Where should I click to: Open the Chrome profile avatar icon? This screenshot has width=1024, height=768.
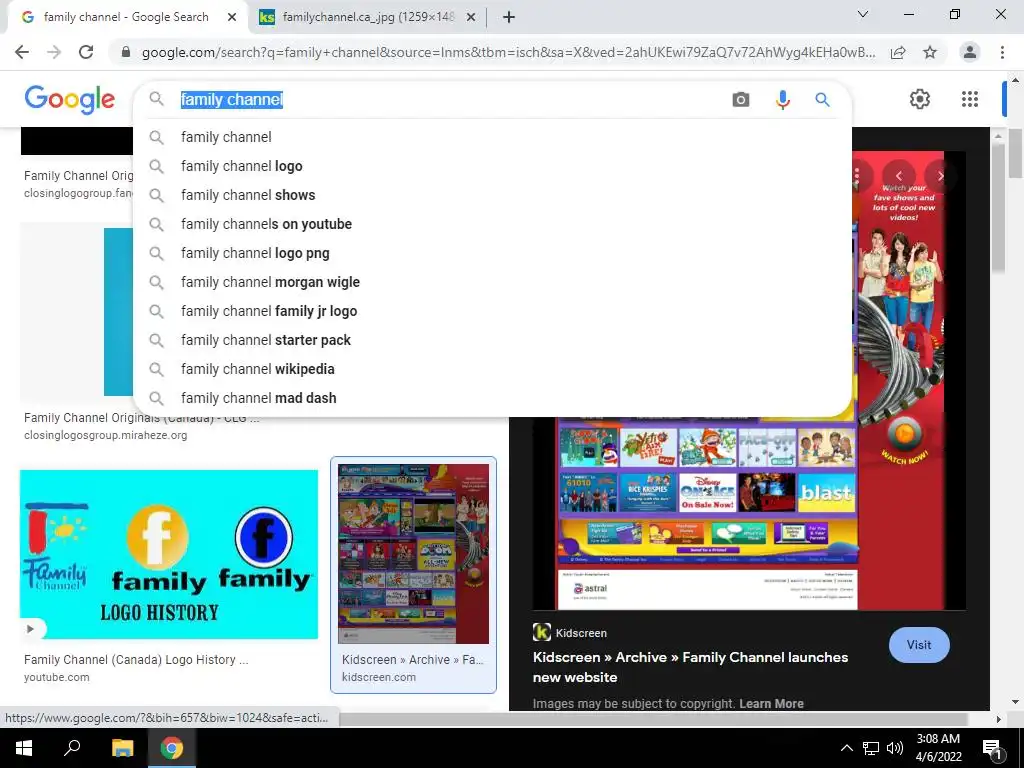click(x=970, y=52)
